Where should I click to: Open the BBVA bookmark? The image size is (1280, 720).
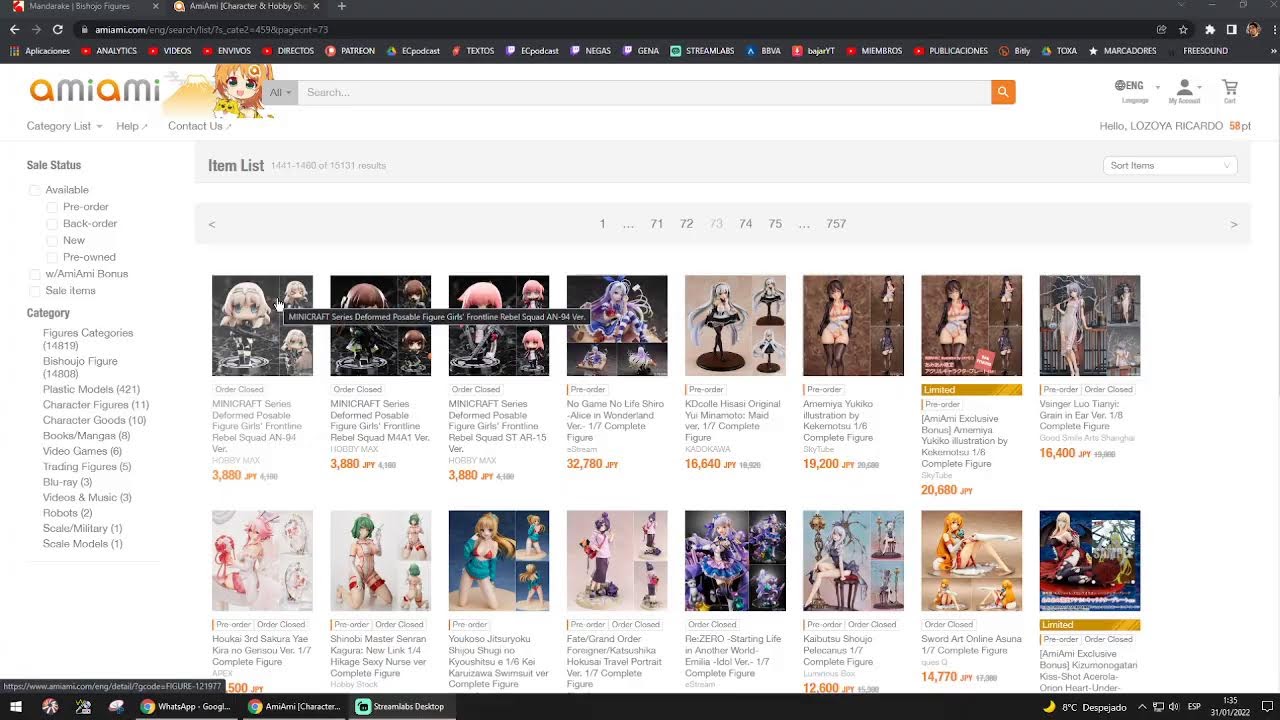763,51
